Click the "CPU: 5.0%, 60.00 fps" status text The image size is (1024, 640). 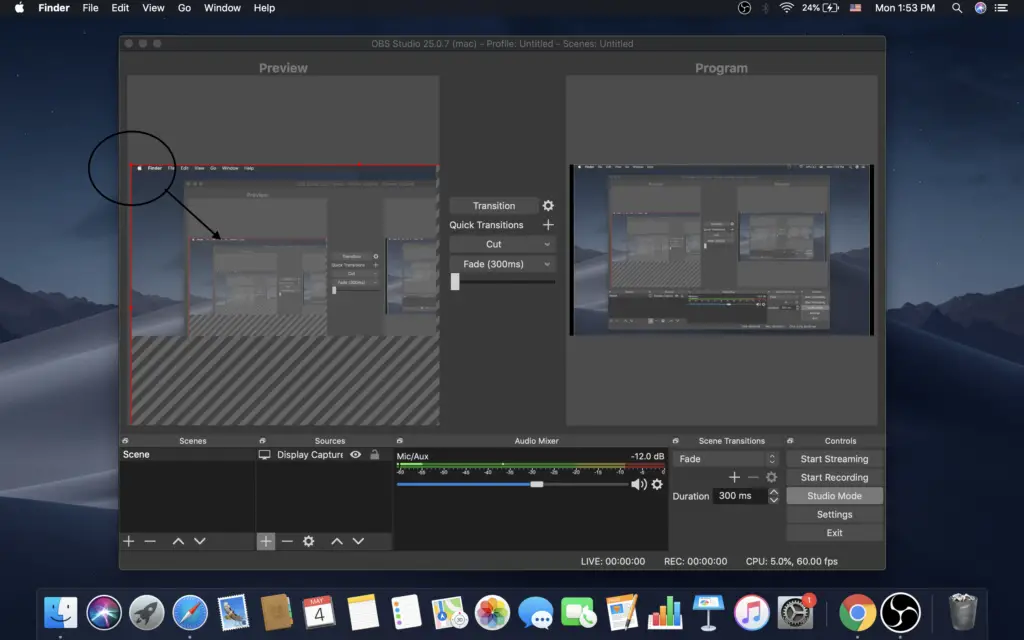pos(792,562)
